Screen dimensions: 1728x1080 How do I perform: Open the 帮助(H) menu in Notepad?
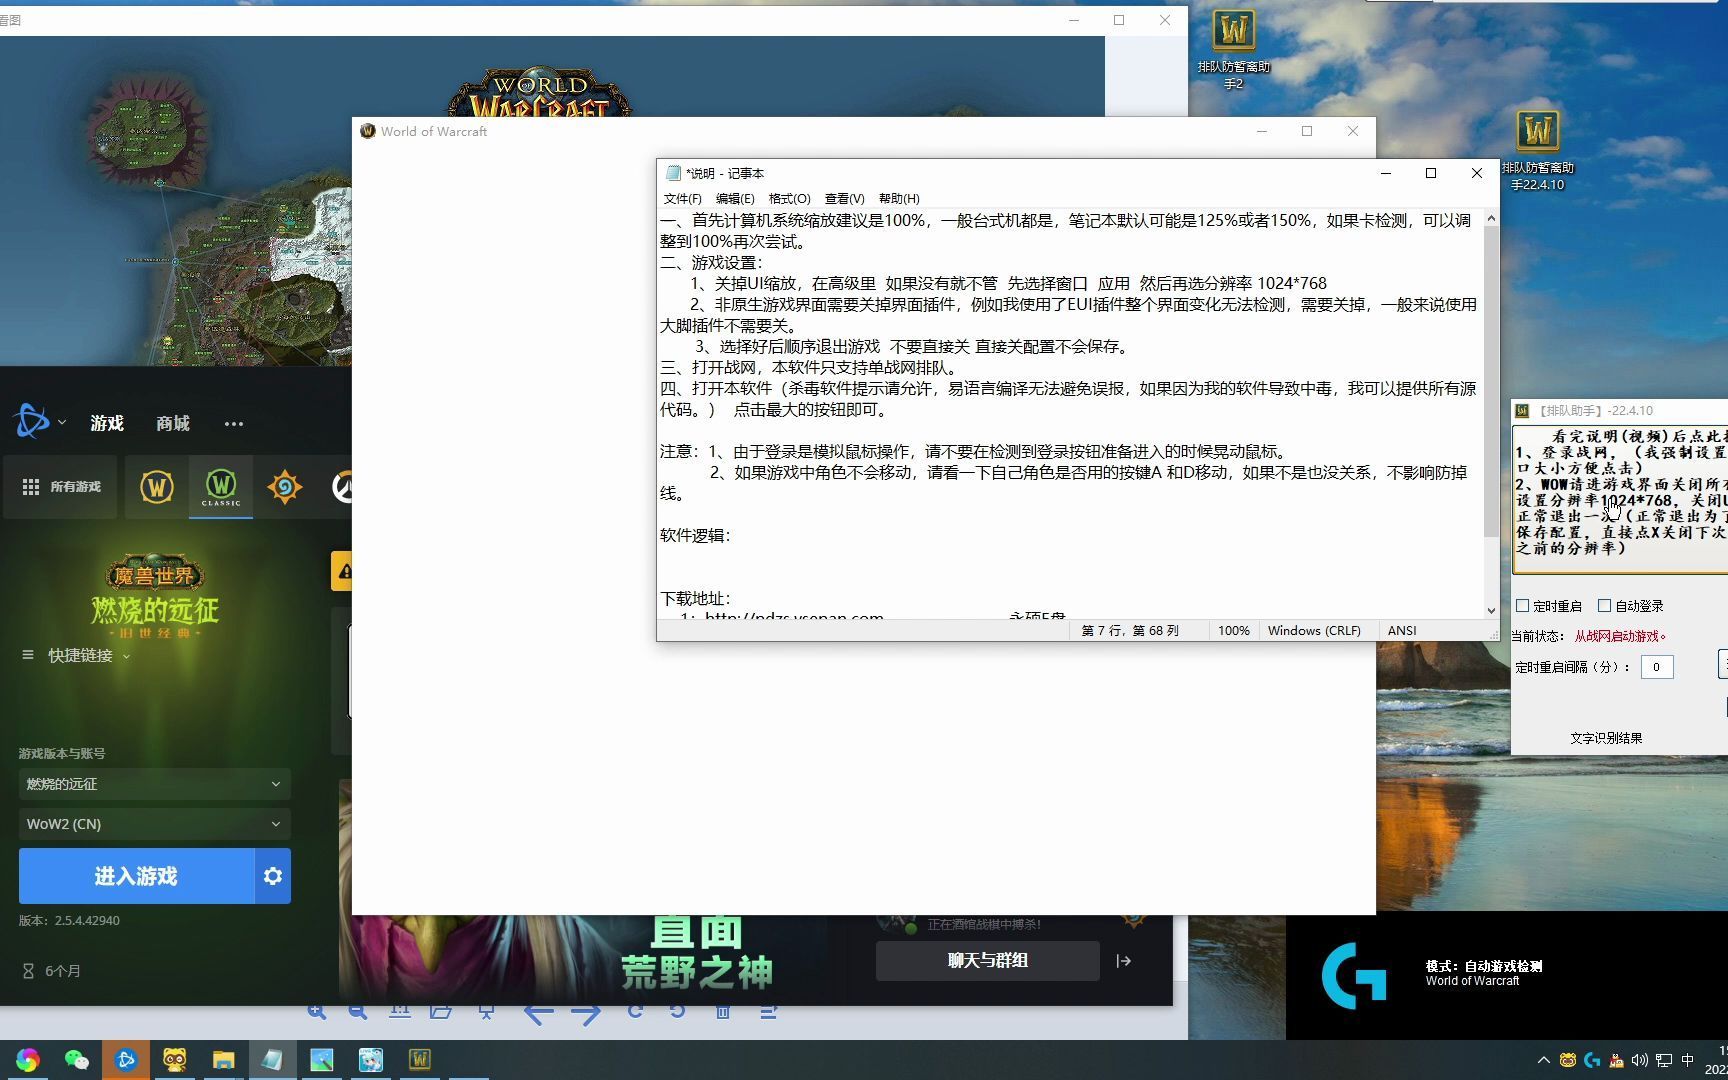[x=899, y=199]
